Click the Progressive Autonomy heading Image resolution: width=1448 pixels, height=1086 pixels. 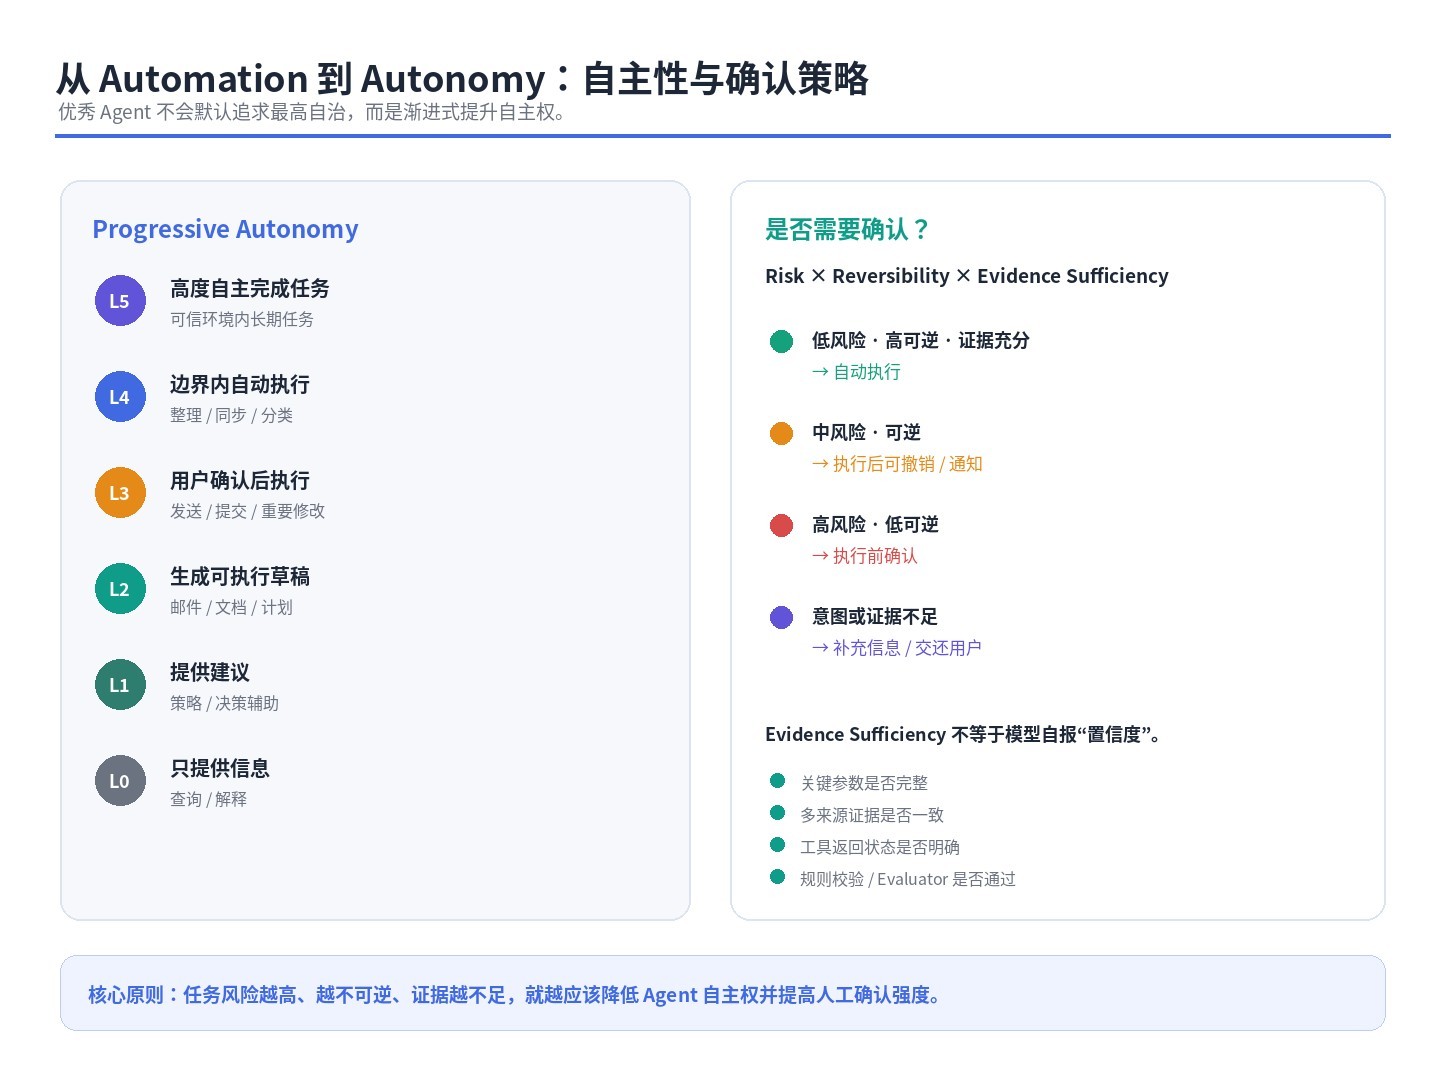tap(225, 229)
